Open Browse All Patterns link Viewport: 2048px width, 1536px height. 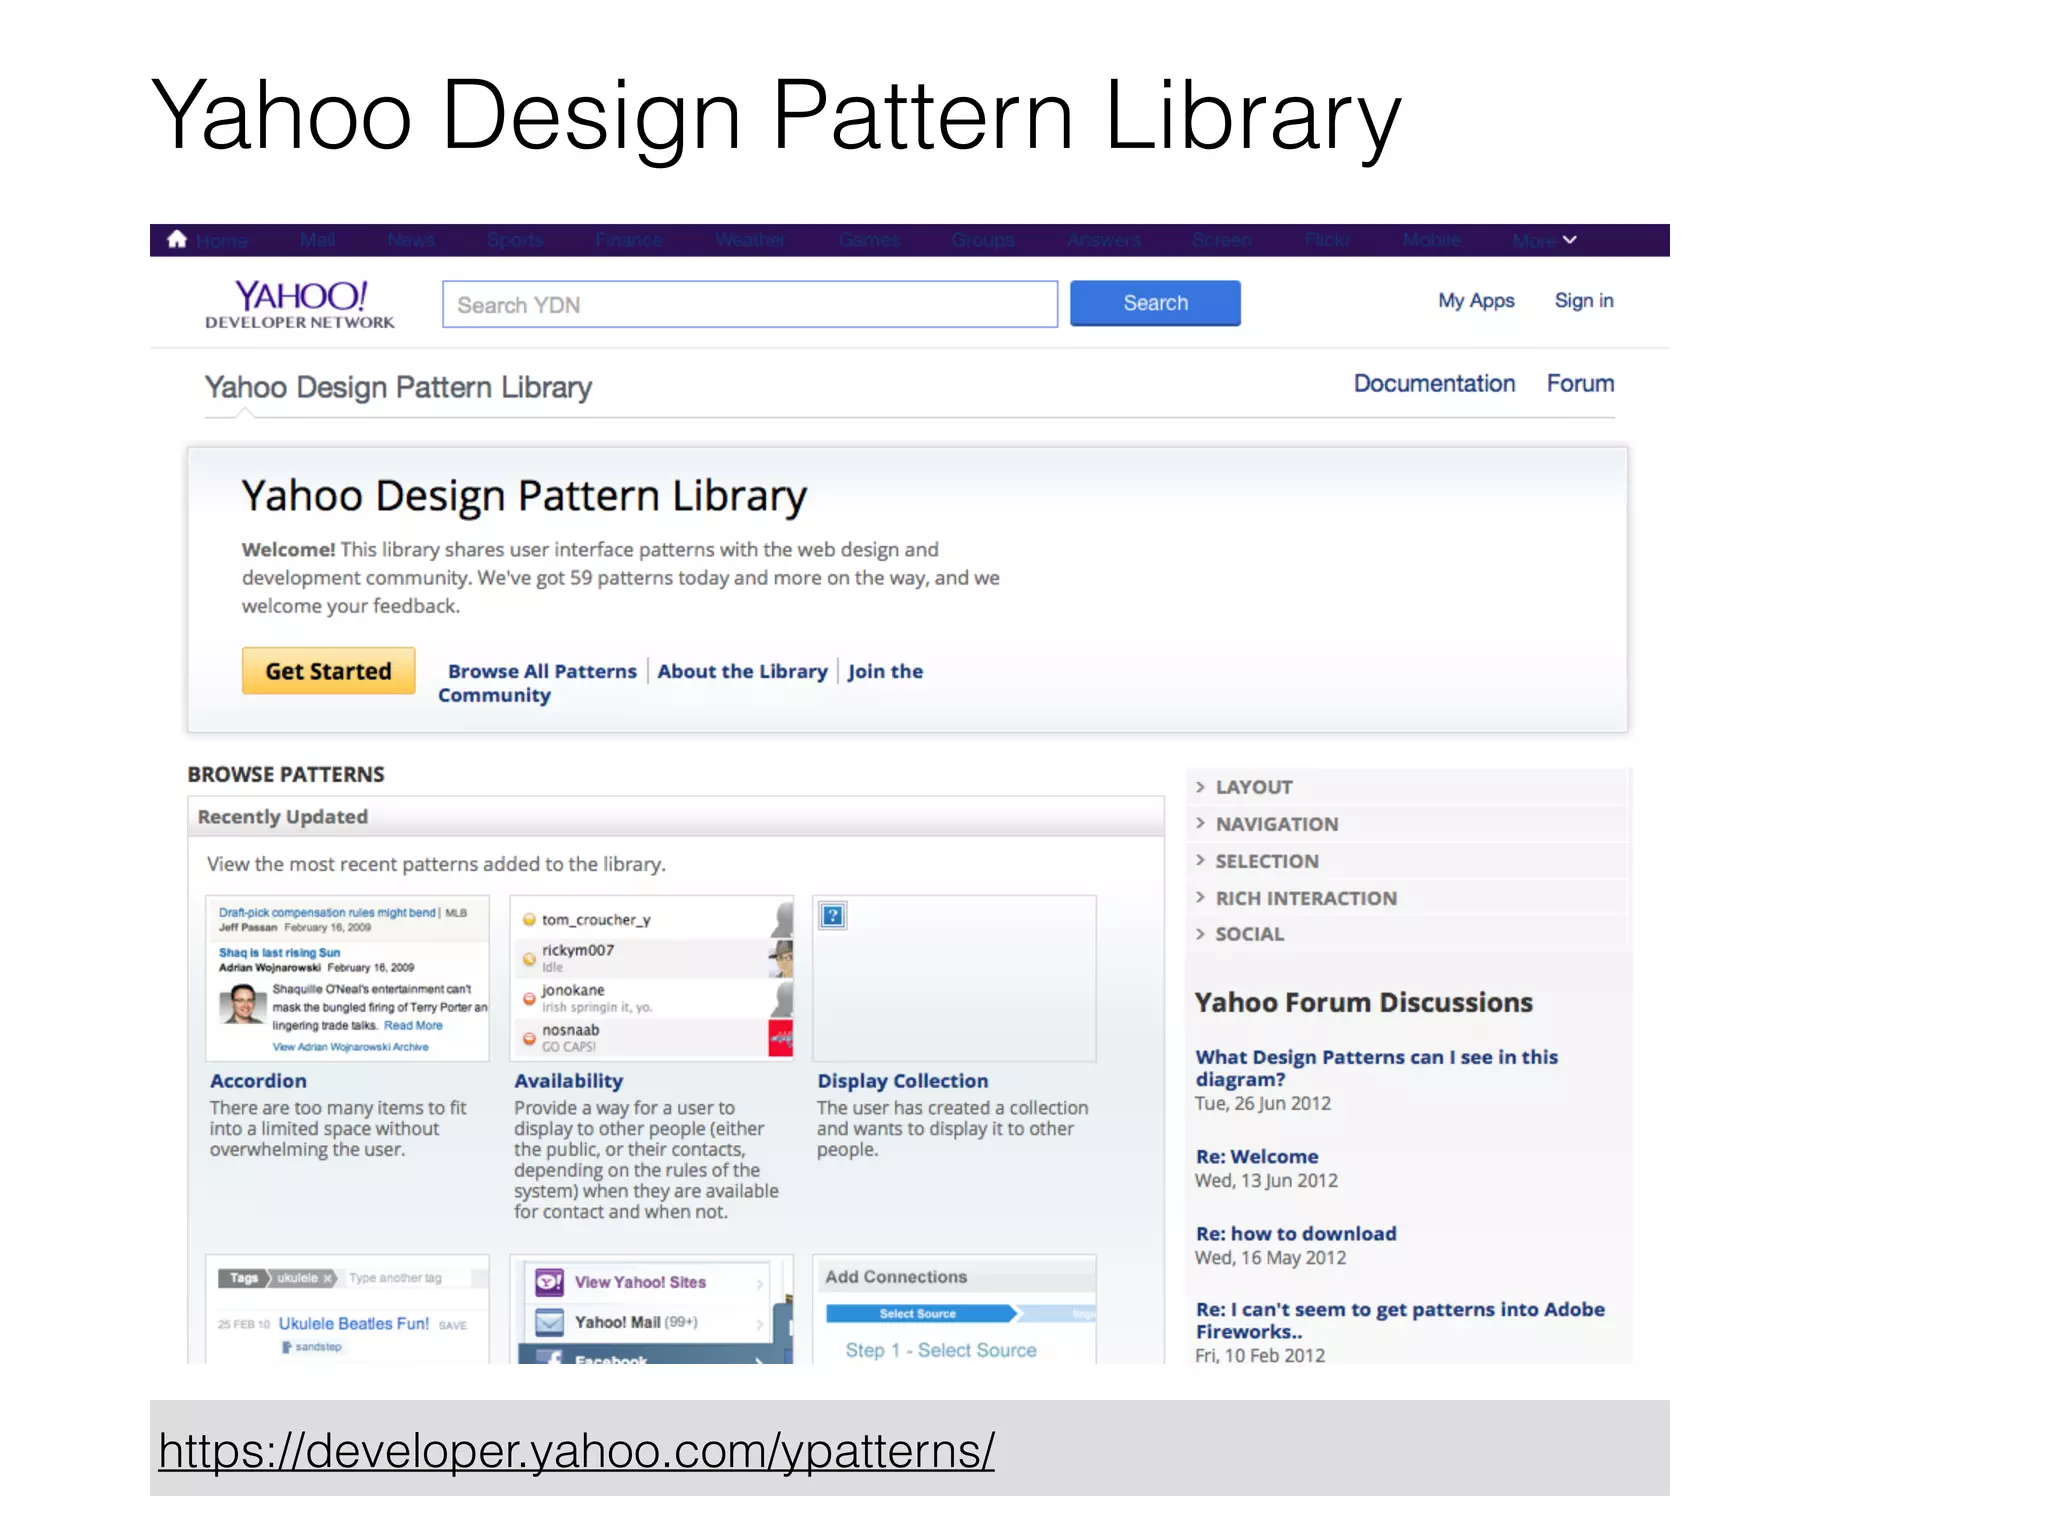click(x=542, y=671)
